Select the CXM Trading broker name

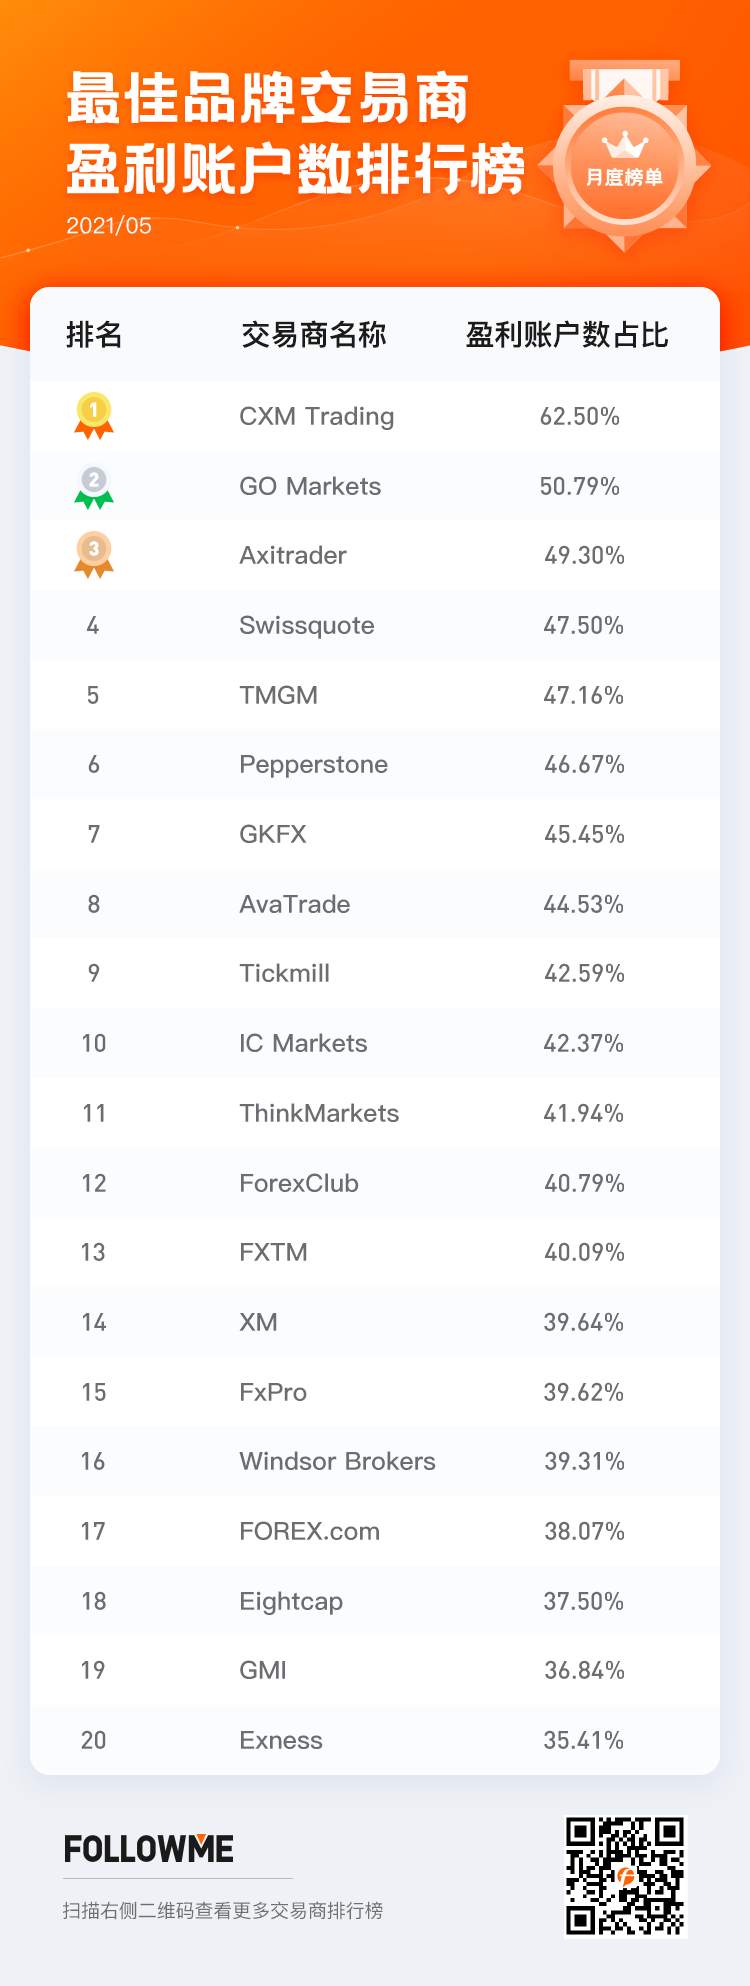tap(316, 416)
